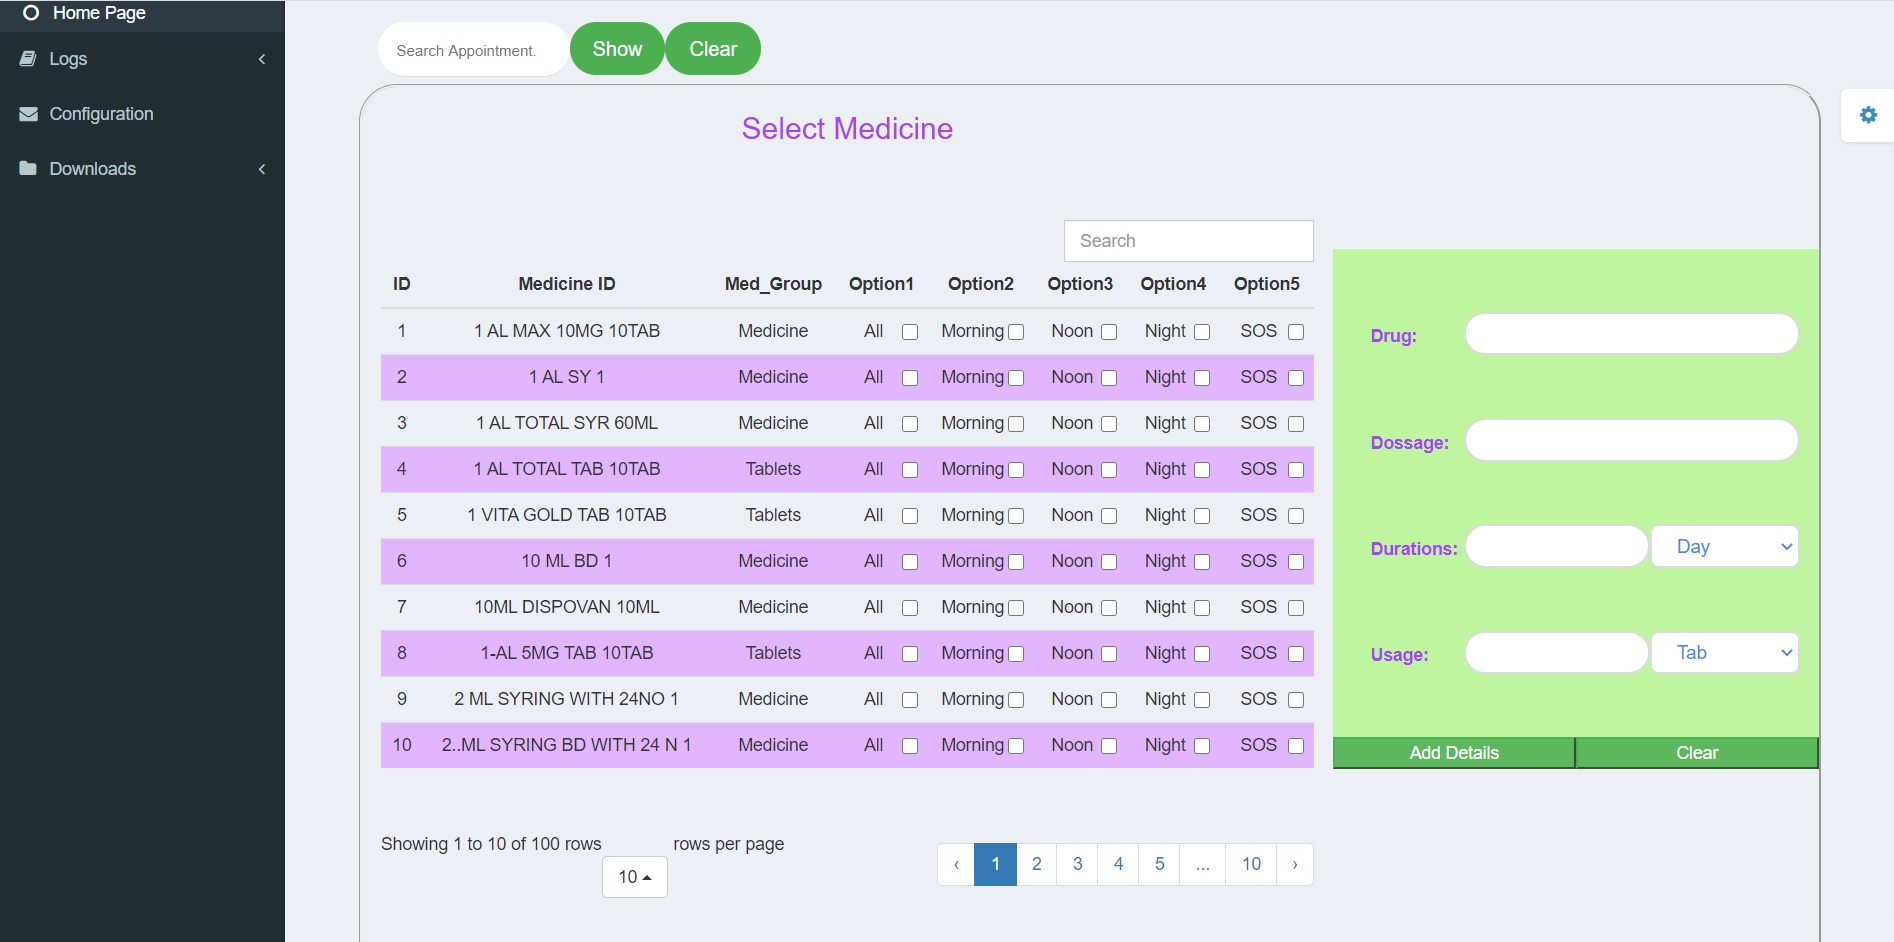The height and width of the screenshot is (942, 1894).
Task: Toggle SOS for 1 VITA GOLD TAB 10TAB
Action: (x=1296, y=516)
